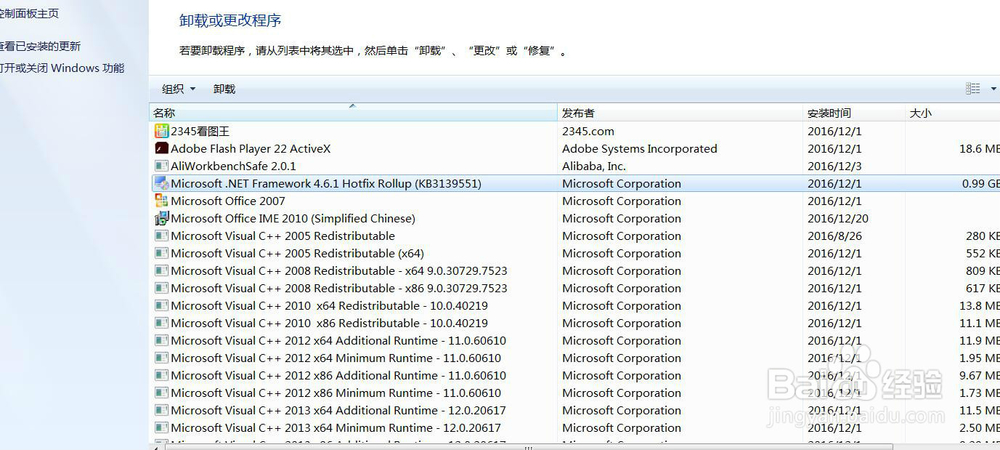1000x450 pixels.
Task: Click install date 2016/8/26
Action: 834,236
